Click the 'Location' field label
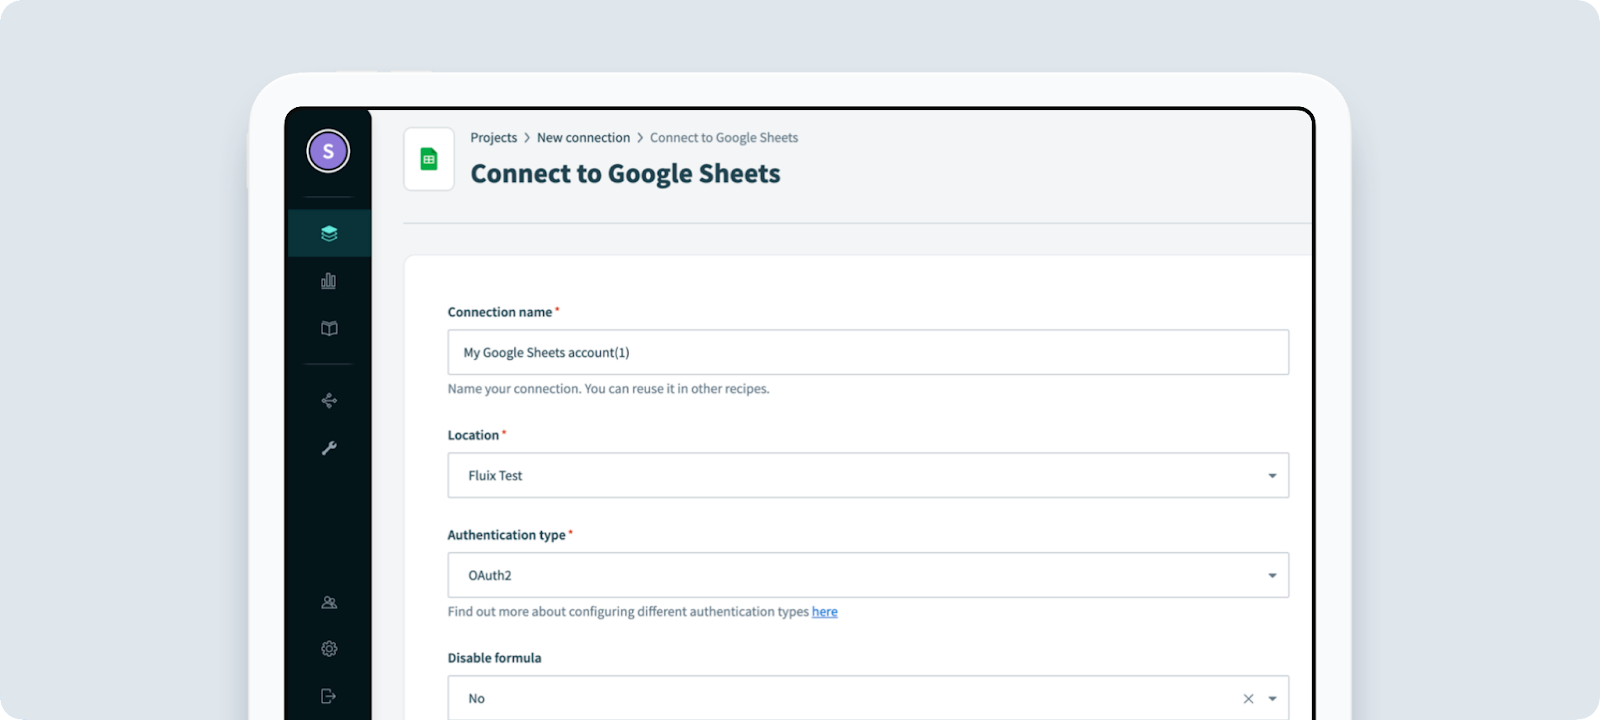 click(473, 435)
